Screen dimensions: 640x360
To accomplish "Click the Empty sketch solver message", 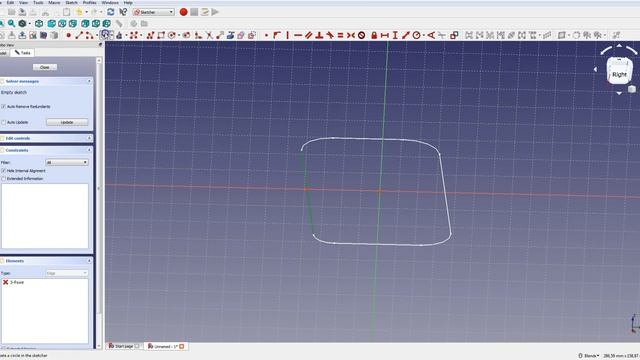I will pos(14,92).
